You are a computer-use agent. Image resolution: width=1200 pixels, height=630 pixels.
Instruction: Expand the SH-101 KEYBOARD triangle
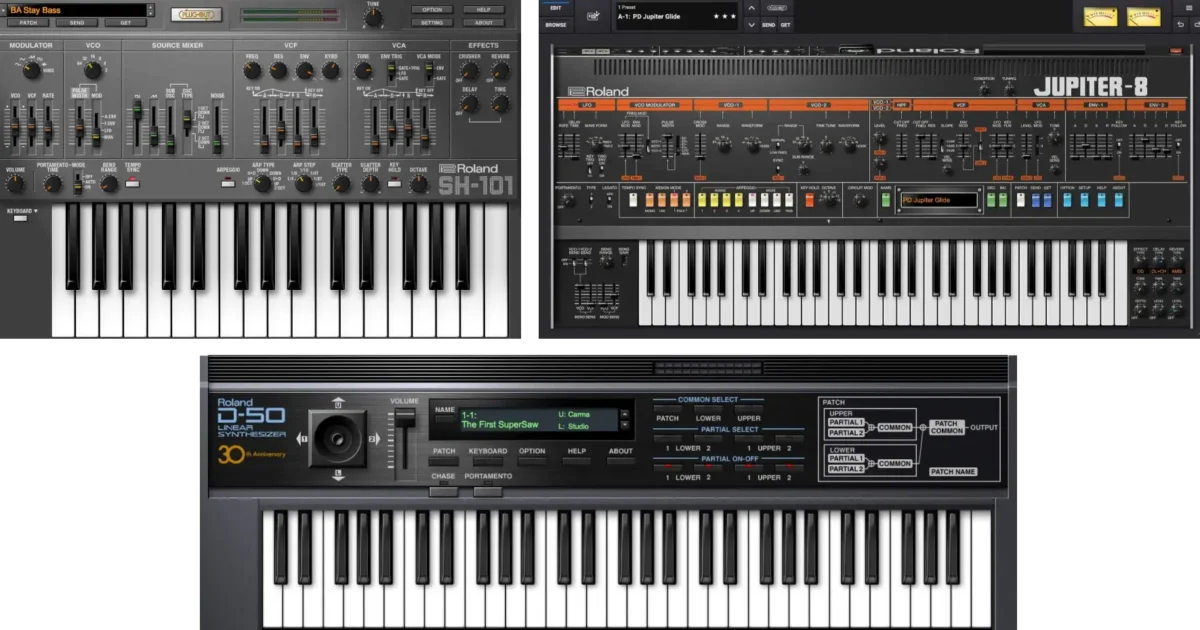[36, 211]
